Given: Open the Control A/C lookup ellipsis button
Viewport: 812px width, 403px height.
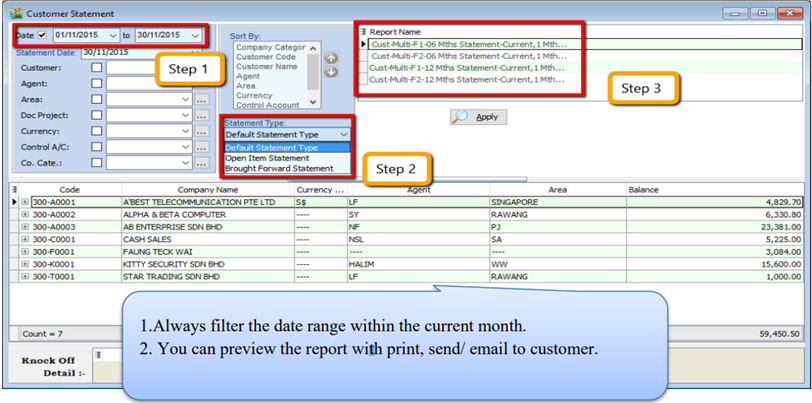Looking at the screenshot, I should (x=200, y=148).
